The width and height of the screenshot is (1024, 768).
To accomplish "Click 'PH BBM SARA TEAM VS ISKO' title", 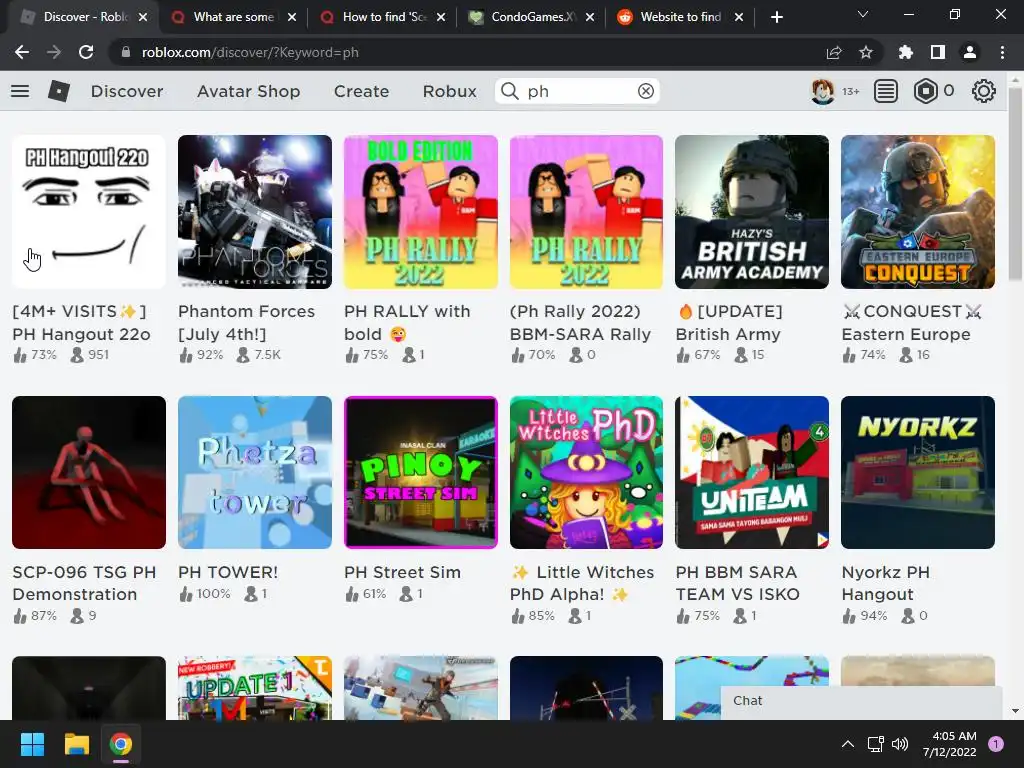I will click(x=737, y=583).
